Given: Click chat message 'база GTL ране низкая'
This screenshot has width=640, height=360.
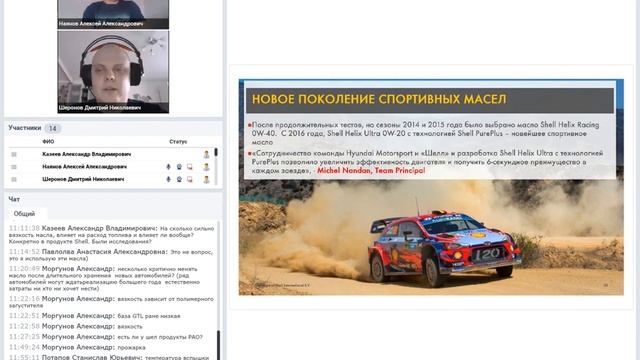Looking at the screenshot, I should click(95, 316).
